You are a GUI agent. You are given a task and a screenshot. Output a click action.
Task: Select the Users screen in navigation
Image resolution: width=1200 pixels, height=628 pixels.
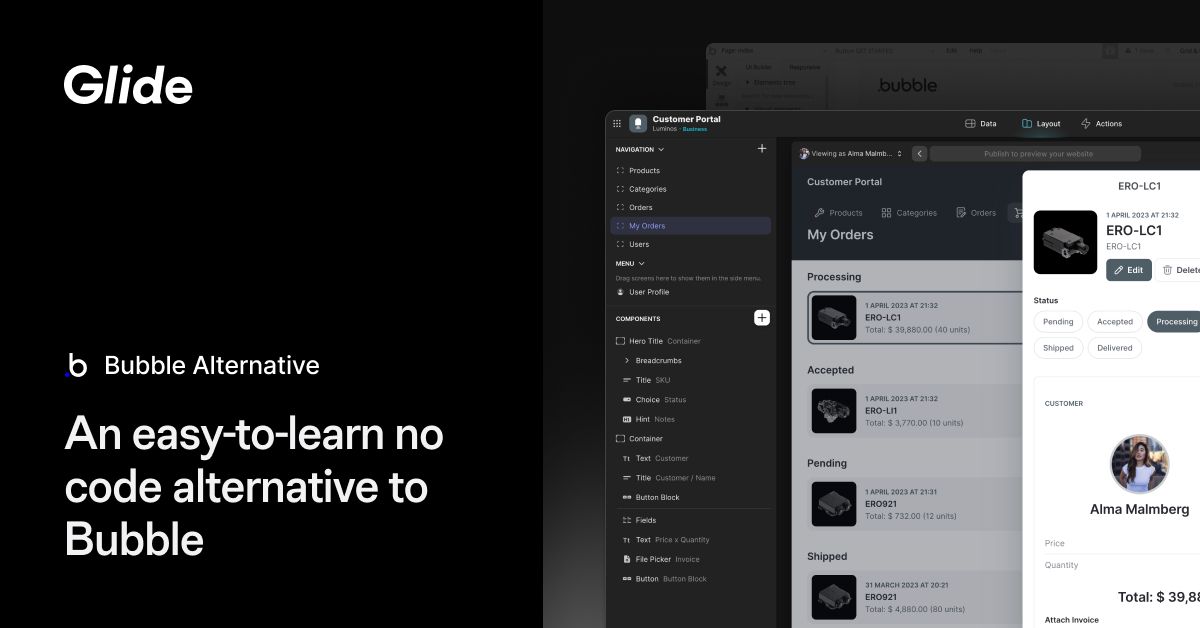[690, 244]
